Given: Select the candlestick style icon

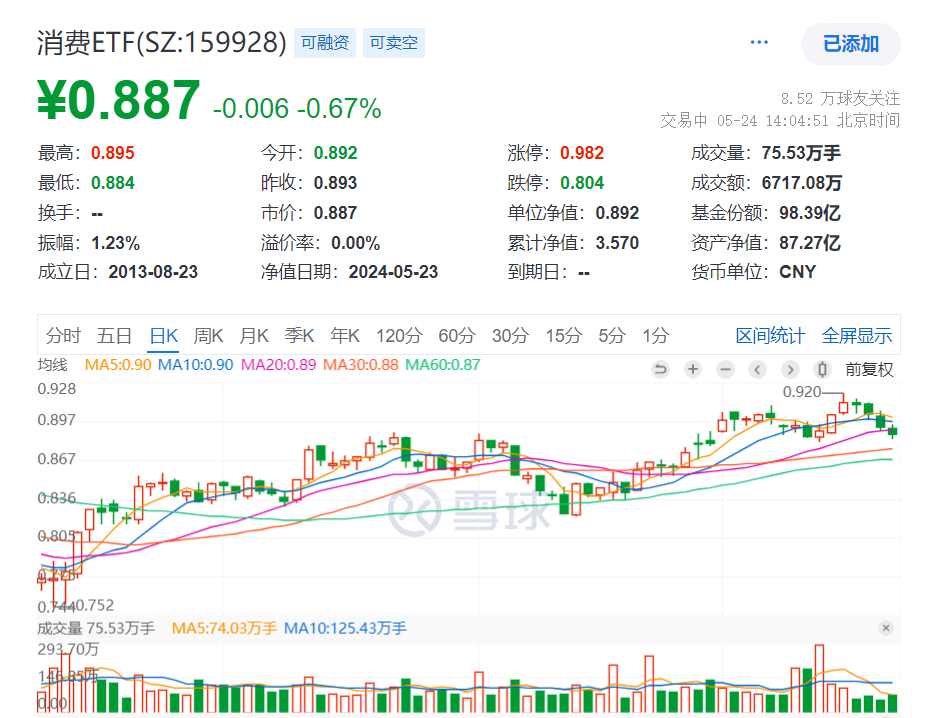Looking at the screenshot, I should pyautogui.click(x=821, y=369).
